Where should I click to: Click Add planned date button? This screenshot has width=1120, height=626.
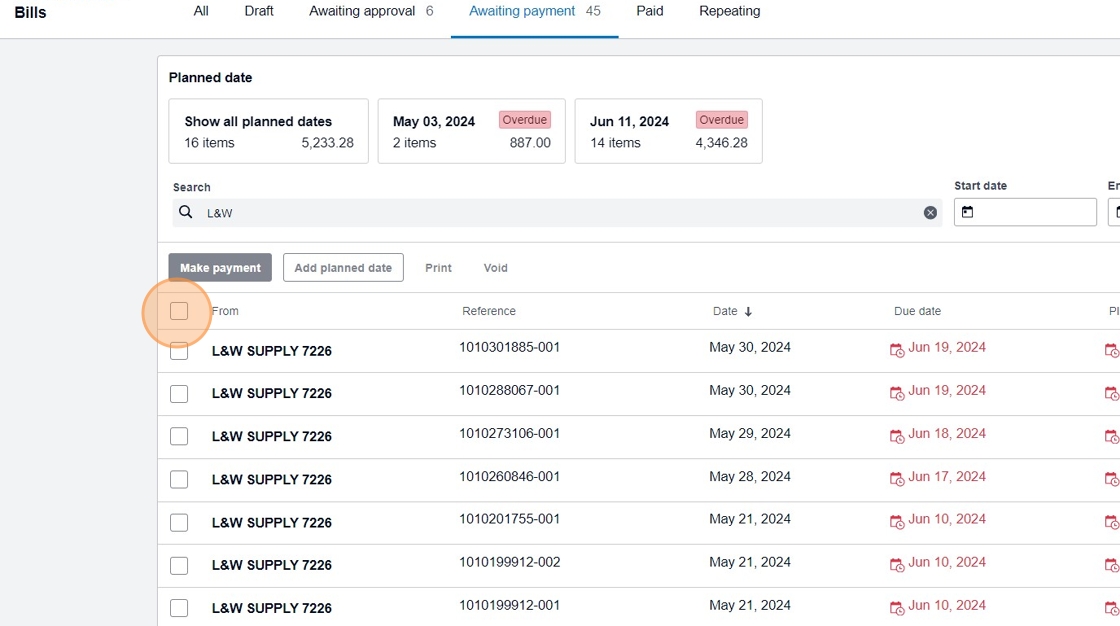[x=343, y=267]
